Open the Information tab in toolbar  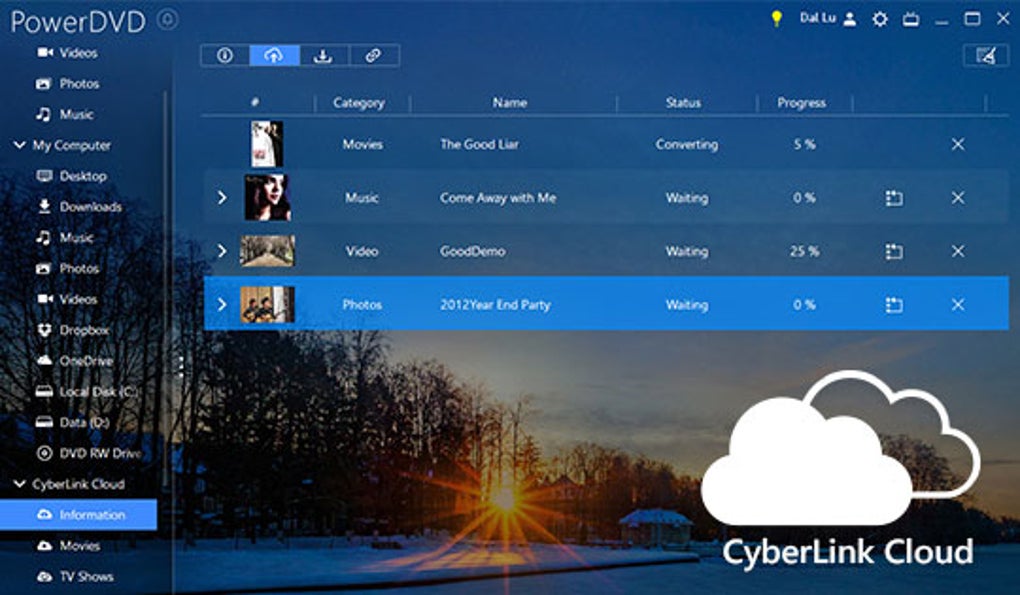pyautogui.click(x=225, y=55)
